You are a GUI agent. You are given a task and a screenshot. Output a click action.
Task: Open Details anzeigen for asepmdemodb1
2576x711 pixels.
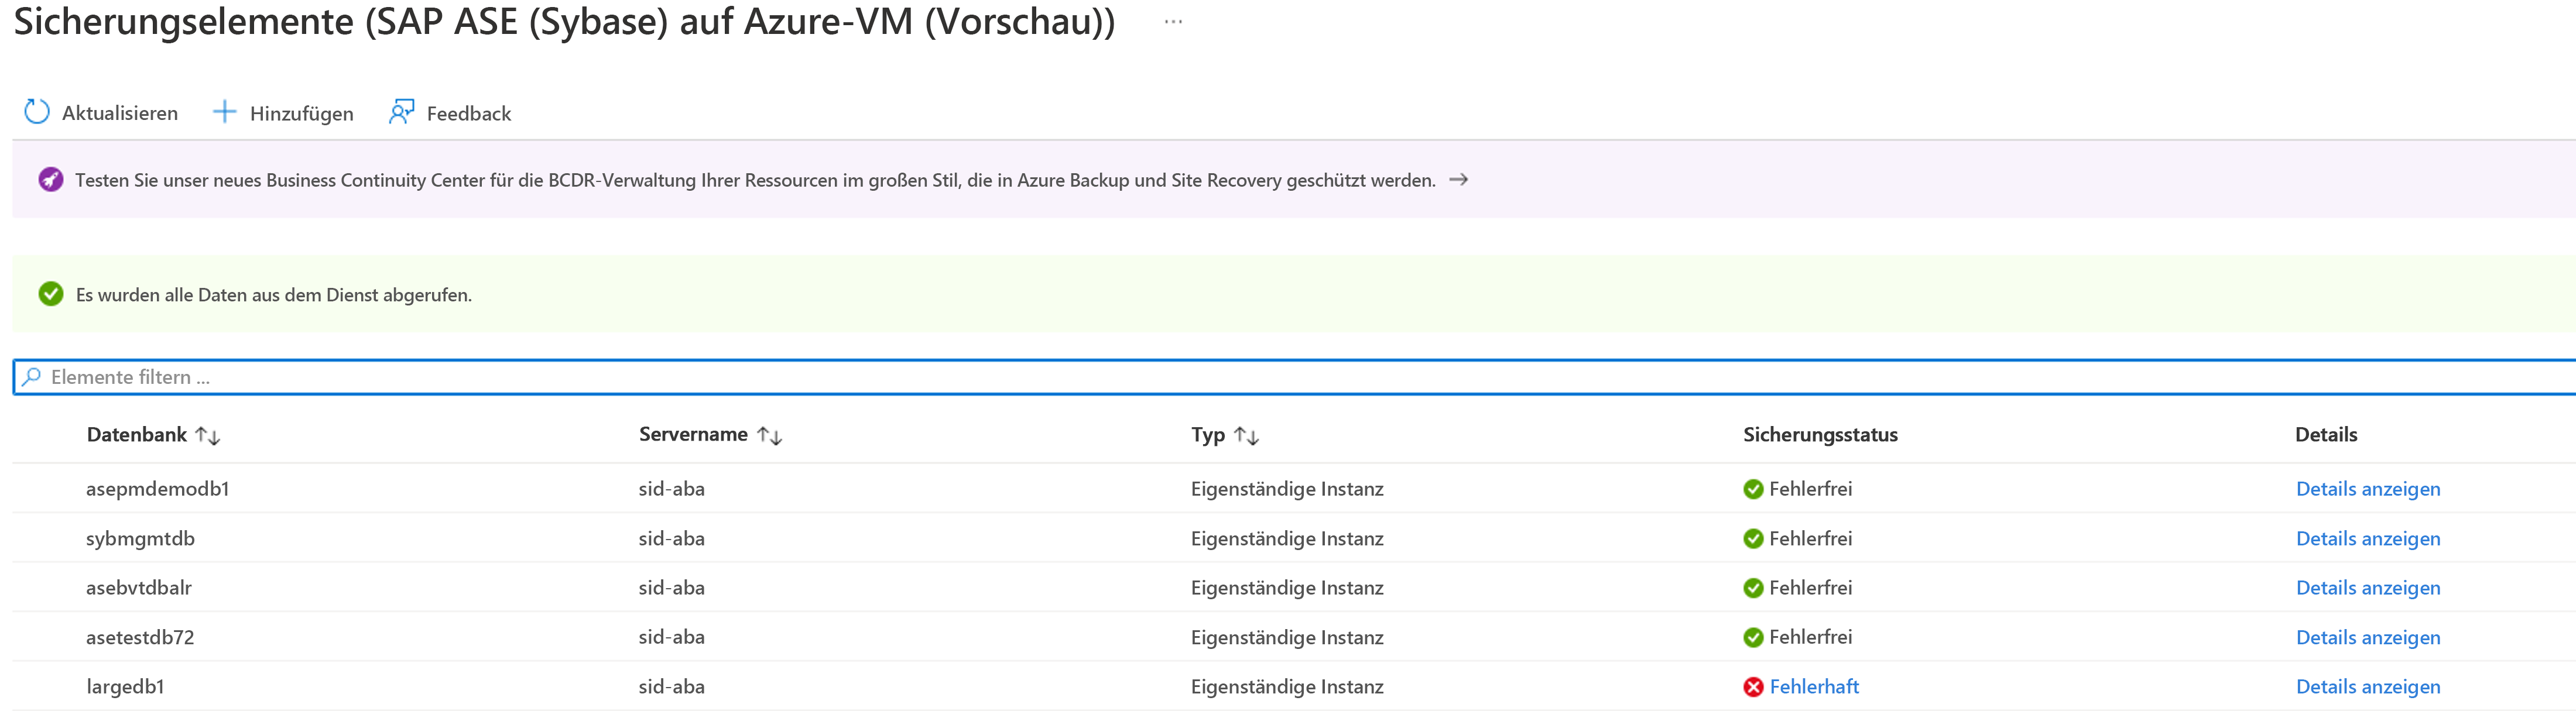[x=2368, y=489]
